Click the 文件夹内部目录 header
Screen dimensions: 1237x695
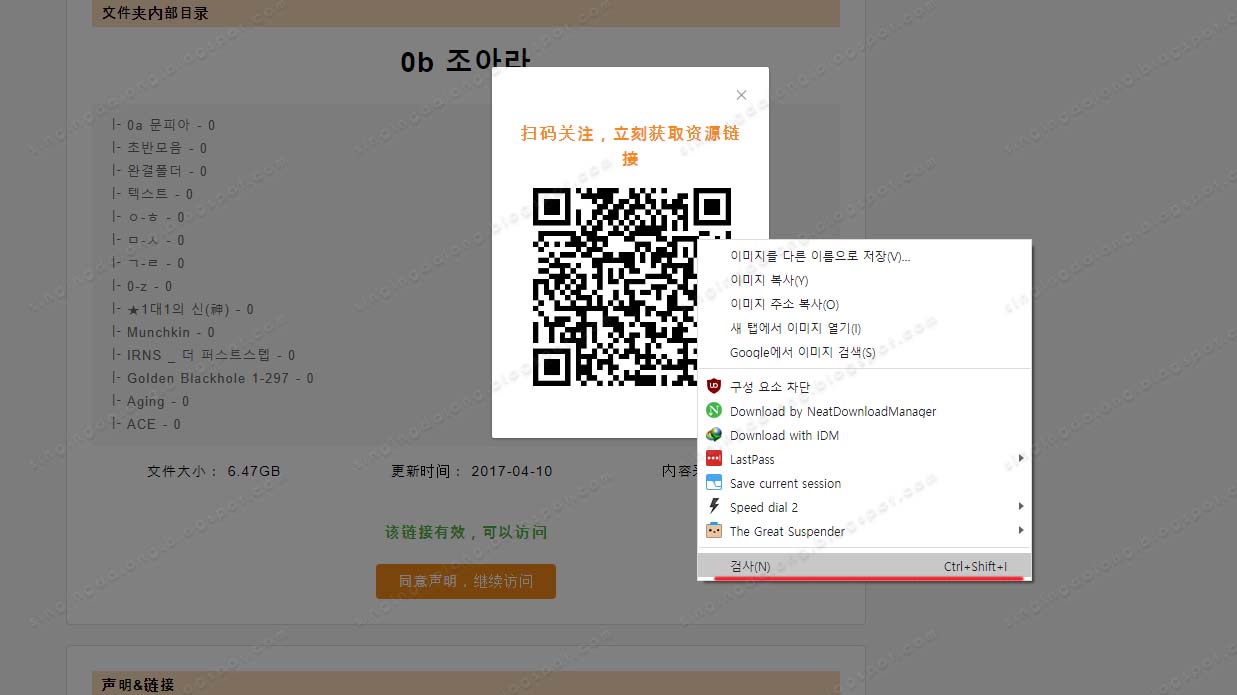click(155, 13)
